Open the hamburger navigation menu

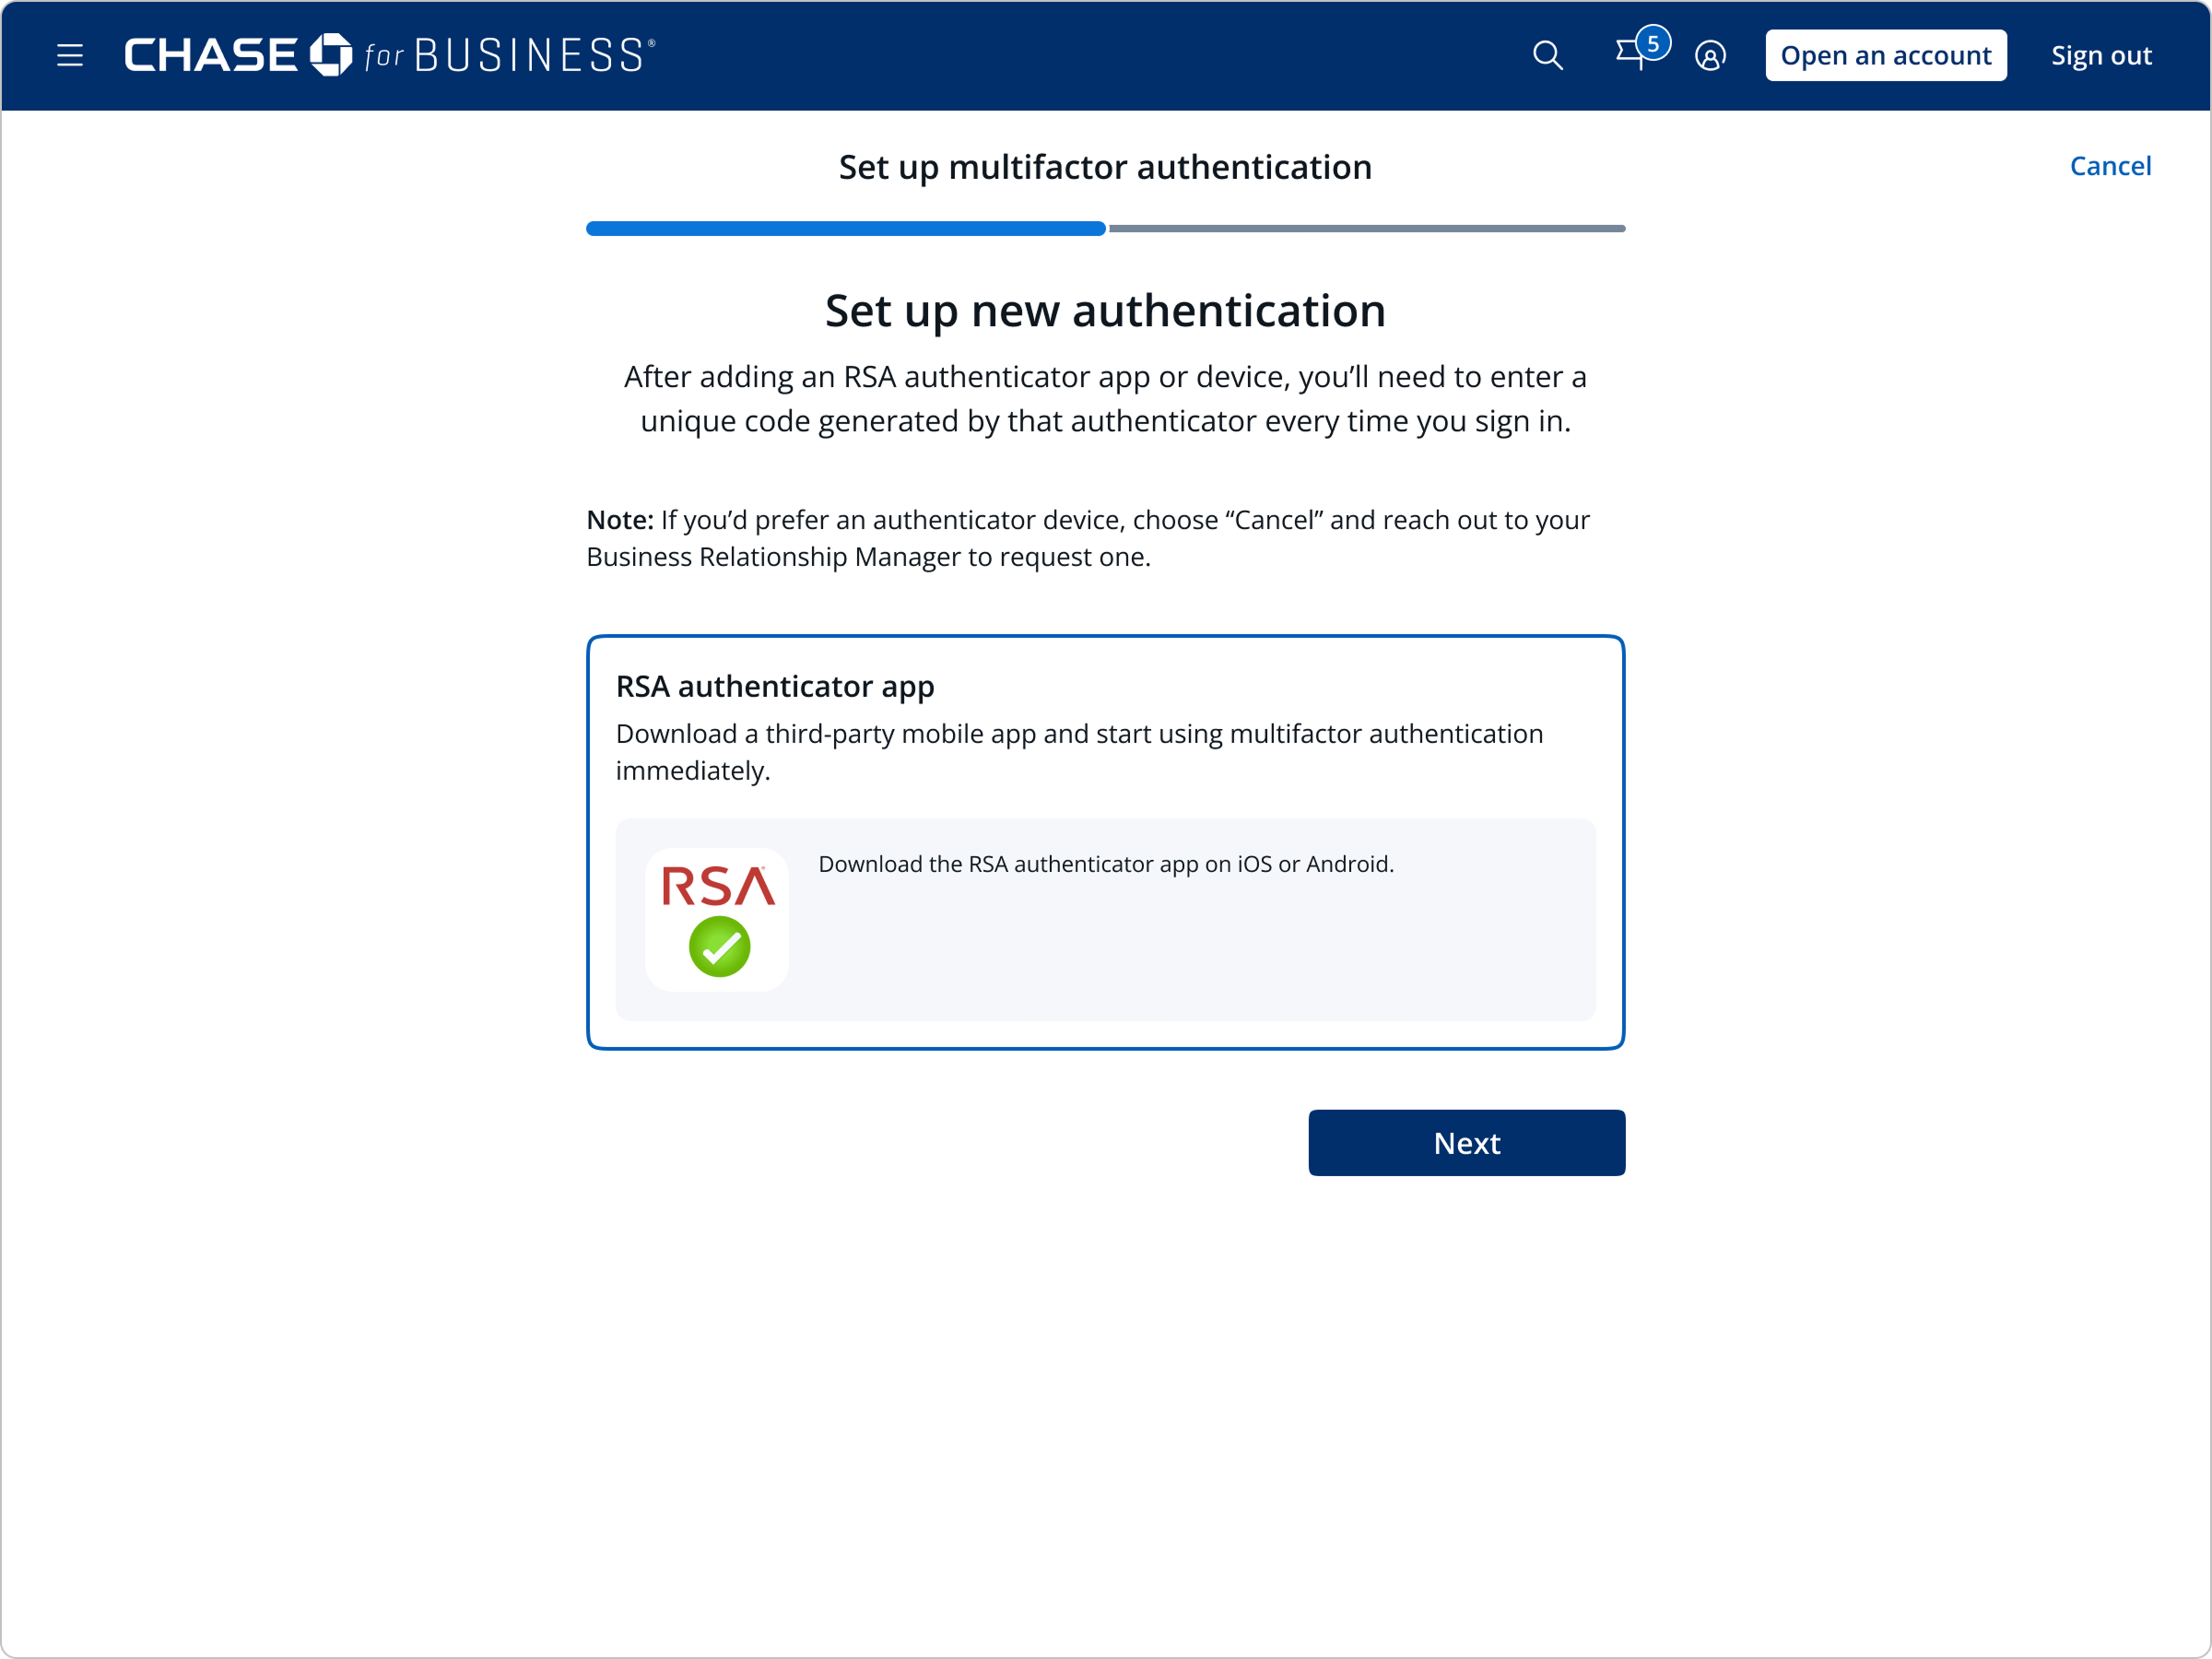coord(70,55)
